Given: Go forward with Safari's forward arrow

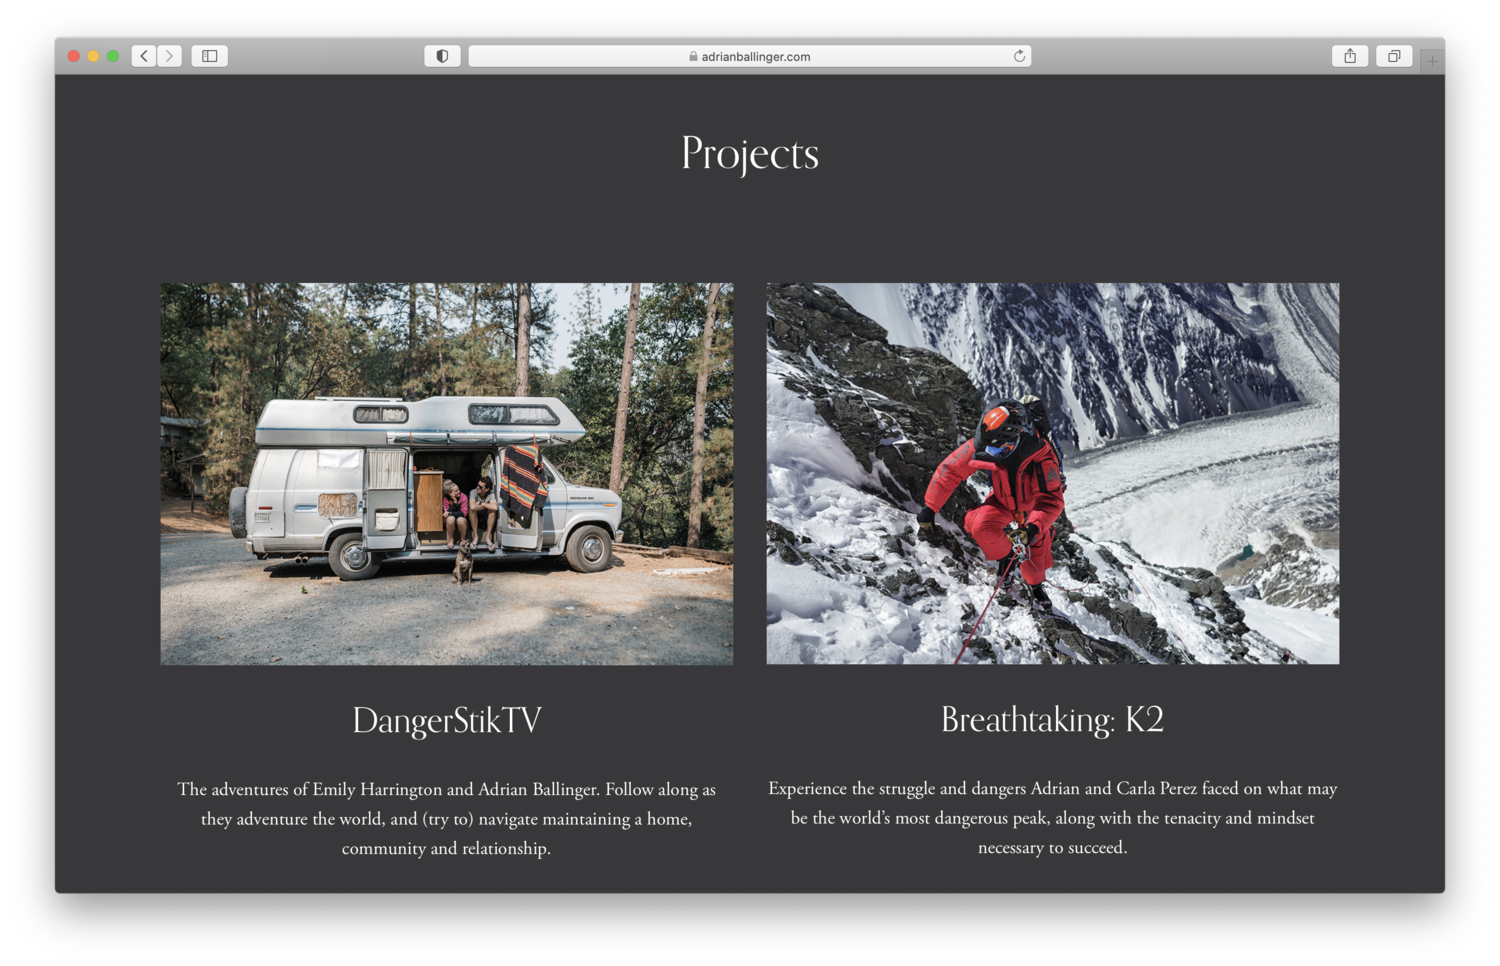Looking at the screenshot, I should (170, 56).
